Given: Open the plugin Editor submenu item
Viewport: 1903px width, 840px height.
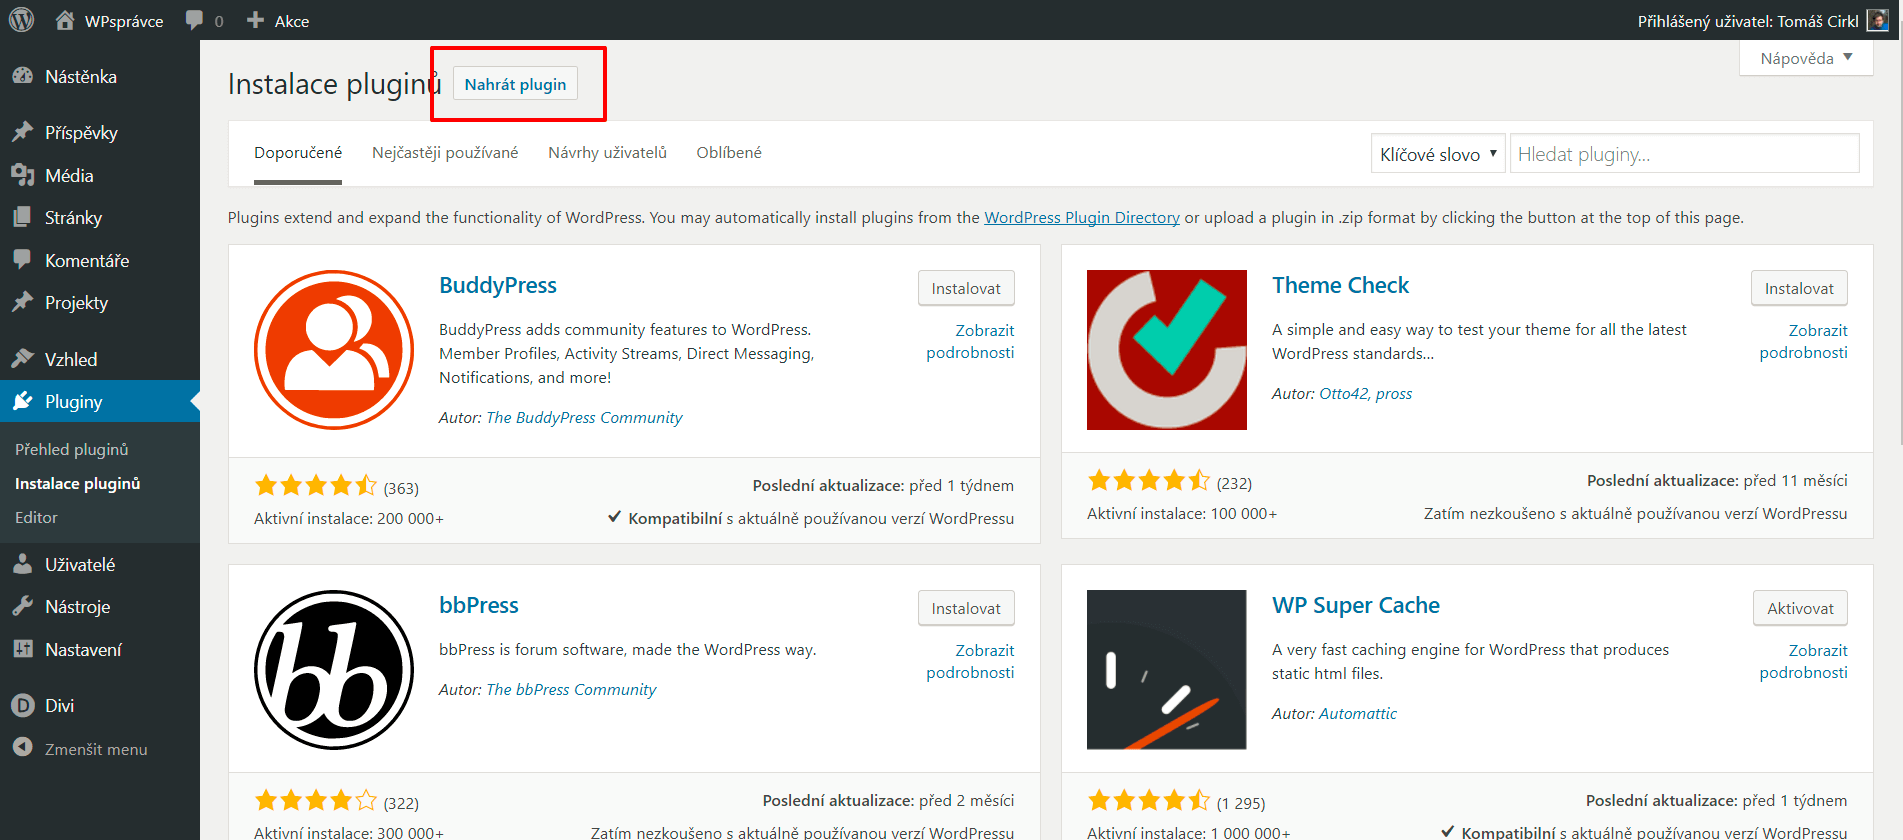Looking at the screenshot, I should click(x=36, y=518).
